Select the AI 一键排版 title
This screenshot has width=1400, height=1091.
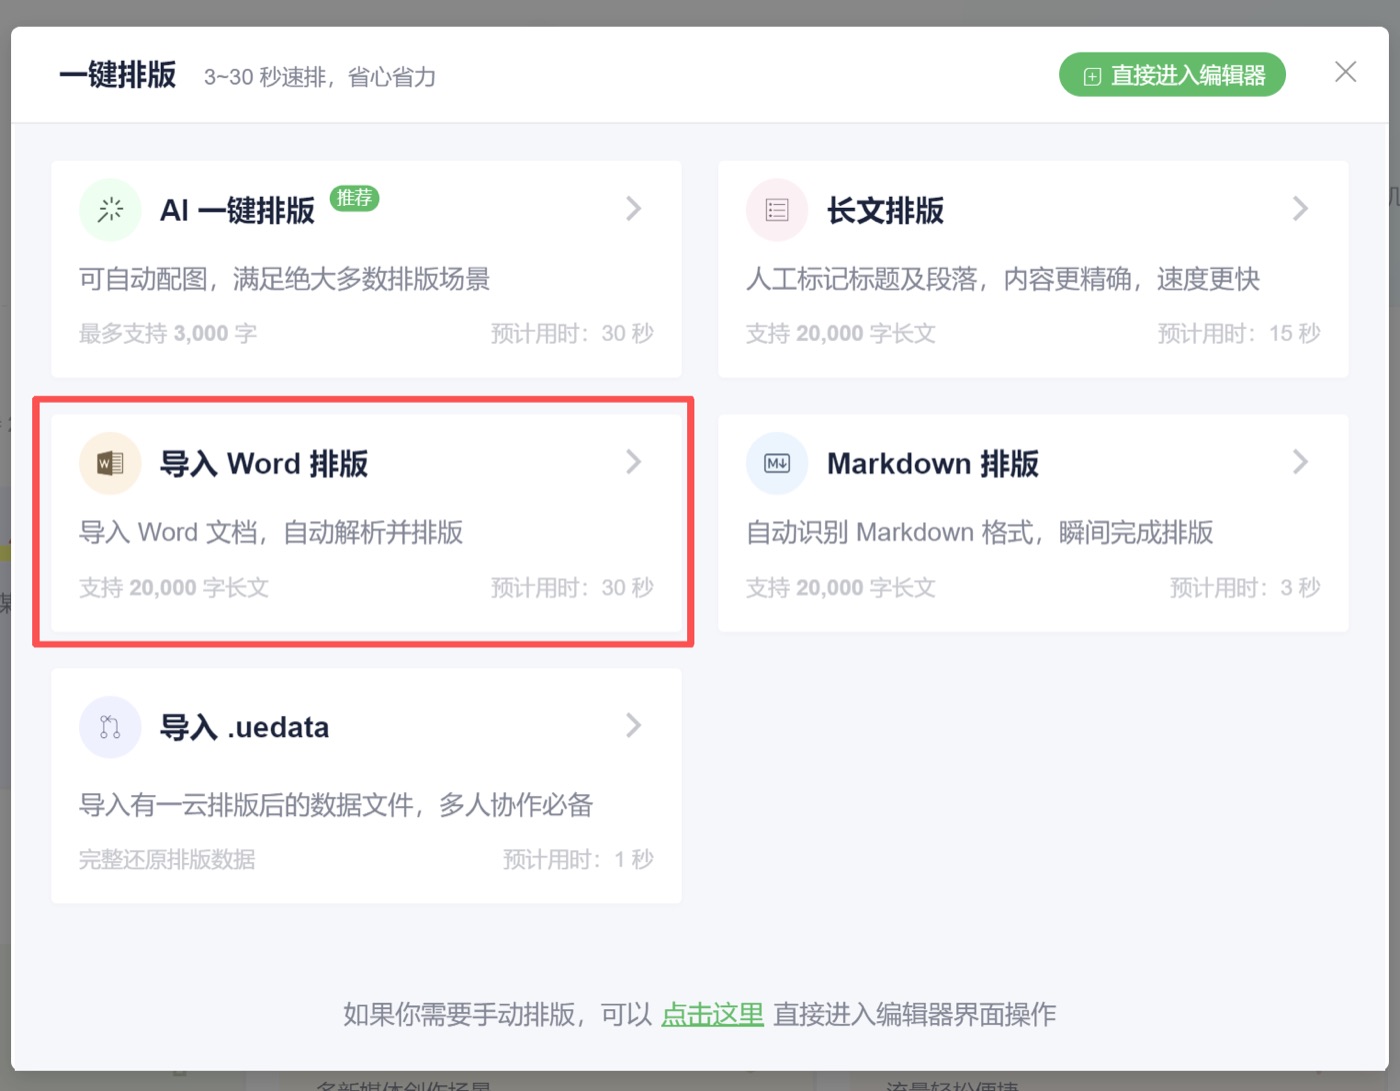tap(237, 211)
